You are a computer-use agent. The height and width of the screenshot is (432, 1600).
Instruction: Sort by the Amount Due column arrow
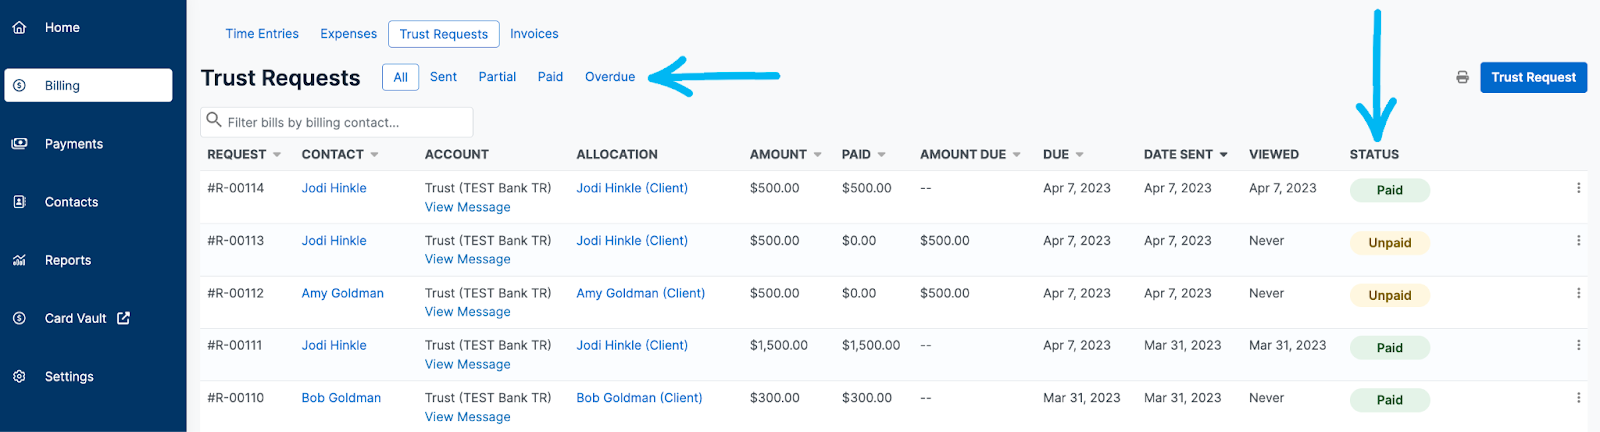[1016, 155]
